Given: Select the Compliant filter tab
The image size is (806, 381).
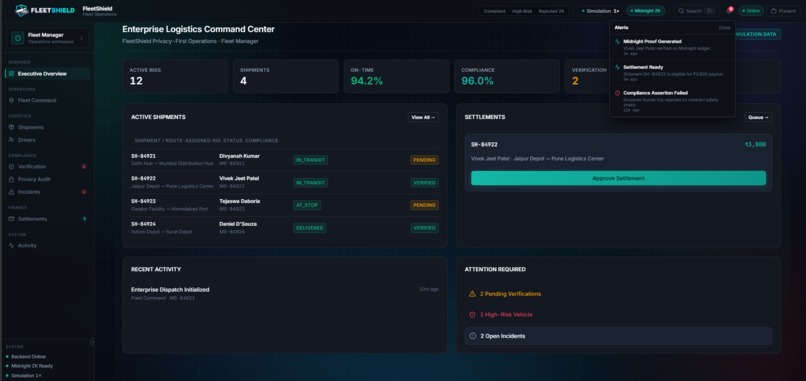Looking at the screenshot, I should (x=494, y=11).
